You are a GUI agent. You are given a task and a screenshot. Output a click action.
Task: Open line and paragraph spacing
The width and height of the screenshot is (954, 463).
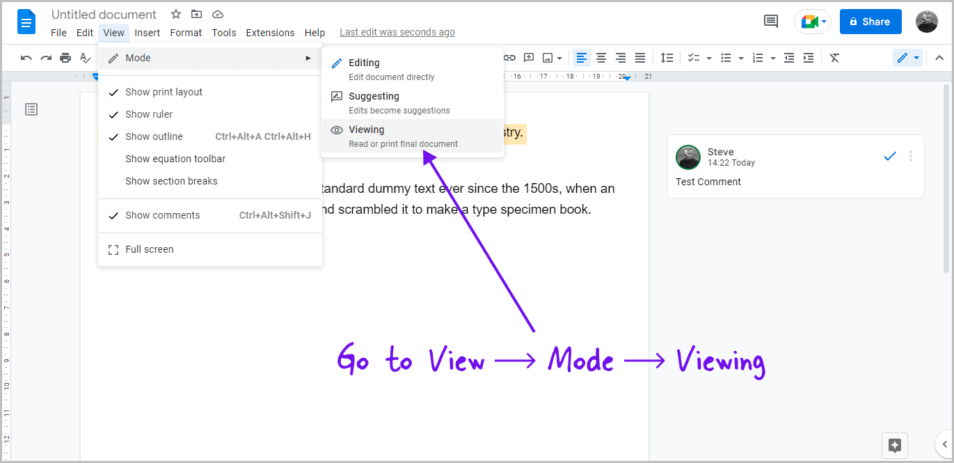pyautogui.click(x=667, y=58)
